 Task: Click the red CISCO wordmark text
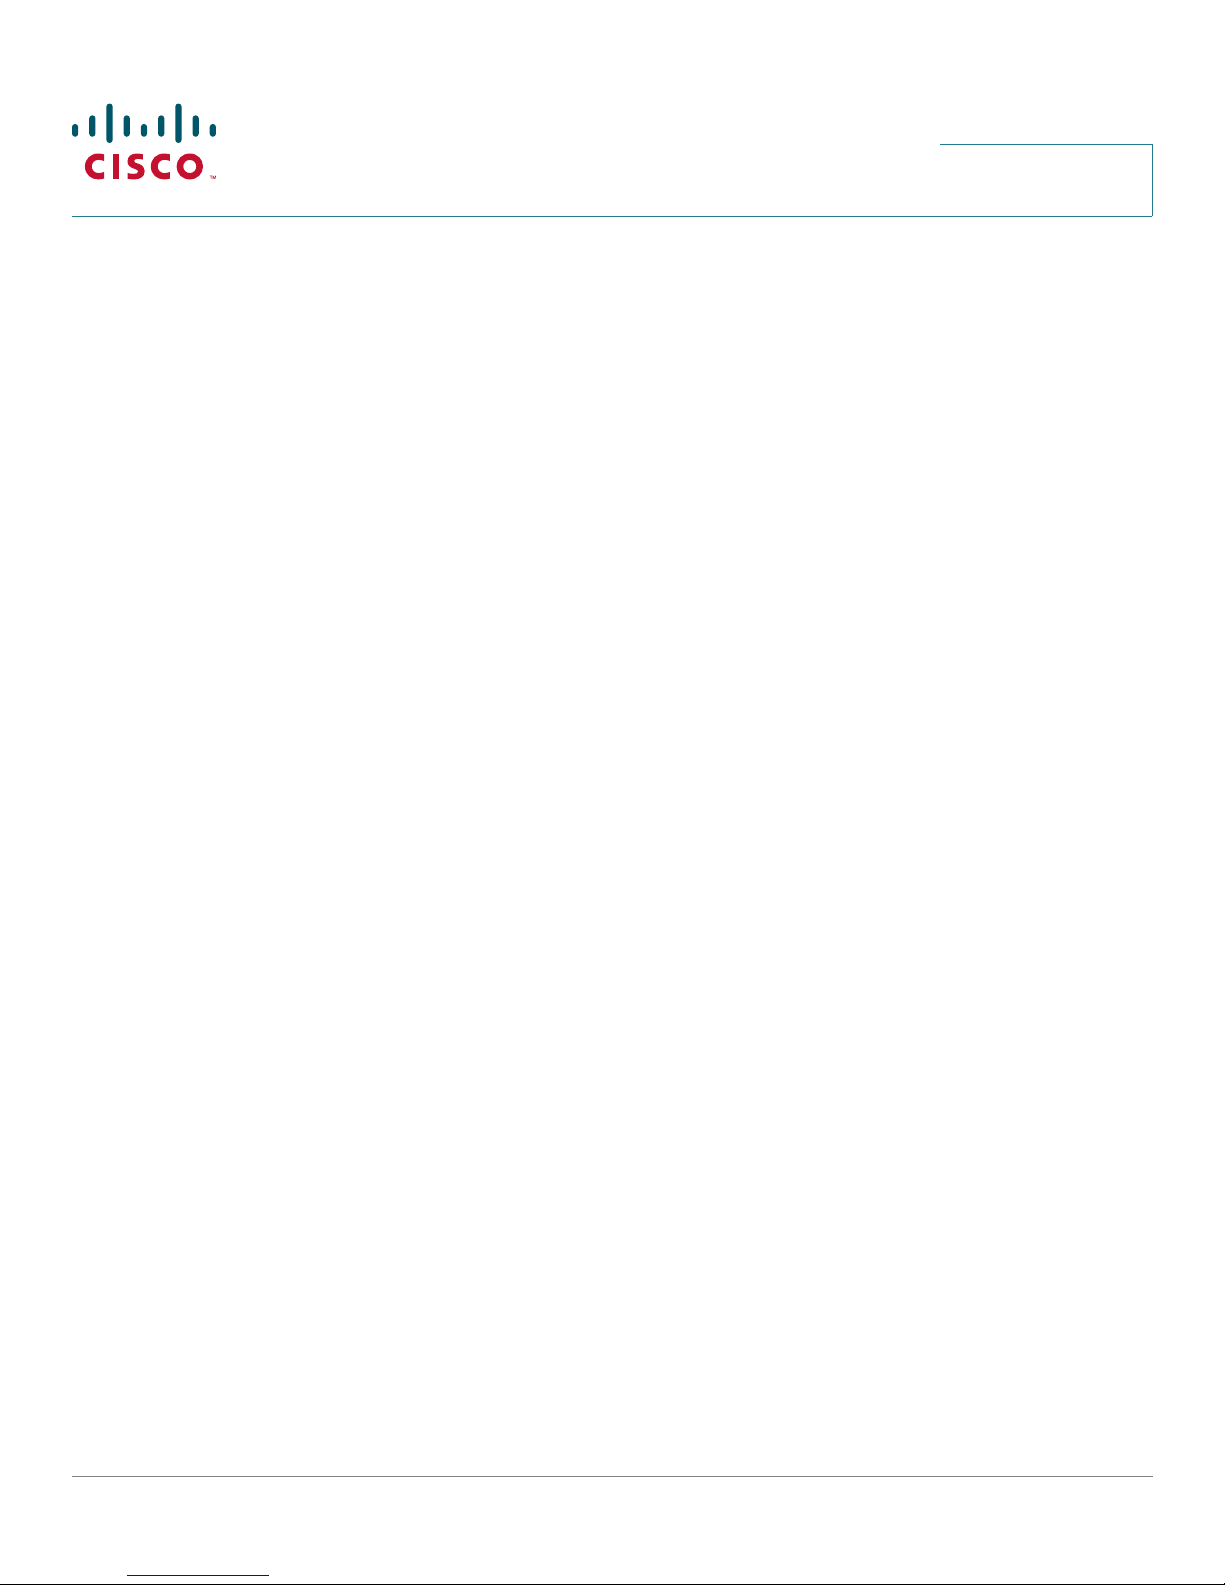coord(144,166)
